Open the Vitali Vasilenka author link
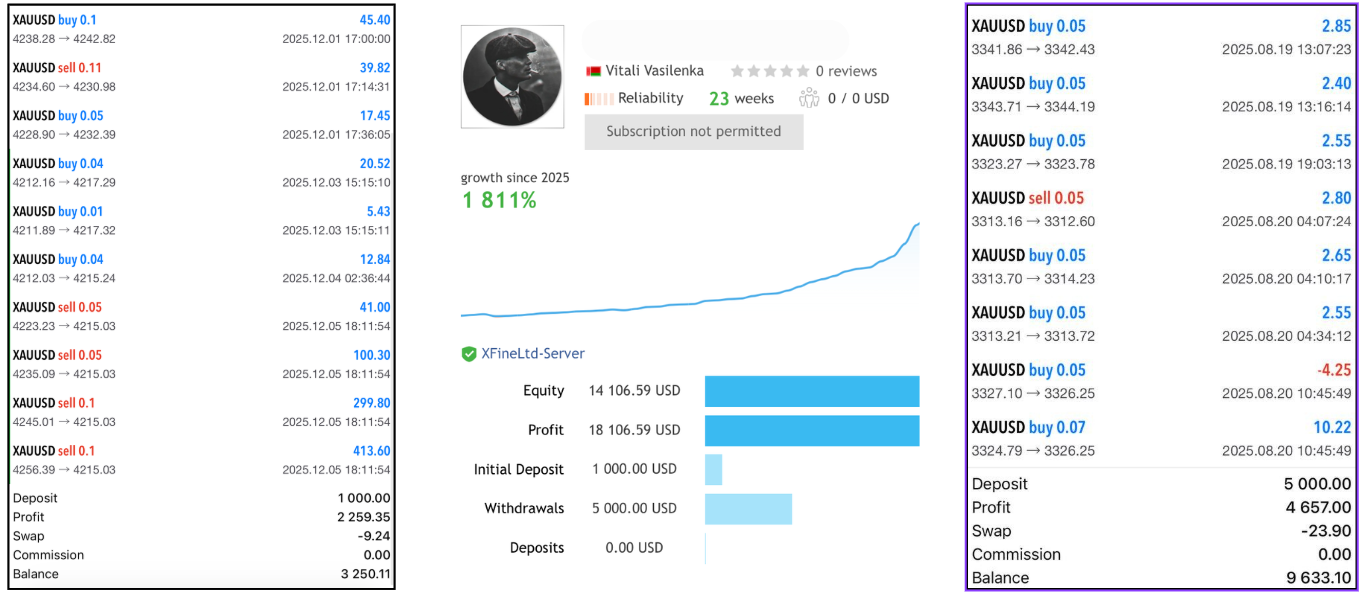The height and width of the screenshot is (593, 1365). point(655,71)
